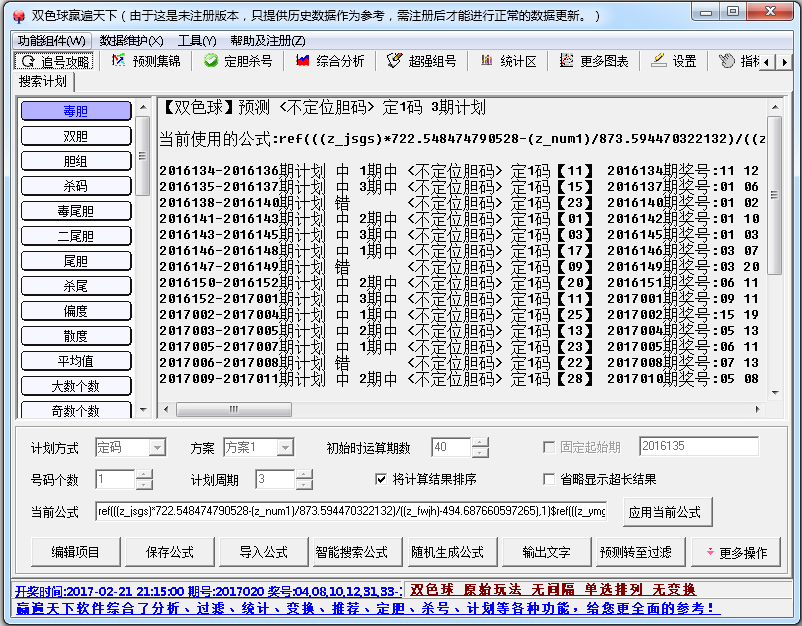Screen dimensions: 802x626
Task: Open the 更多操作 dropdown button
Action: point(736,552)
